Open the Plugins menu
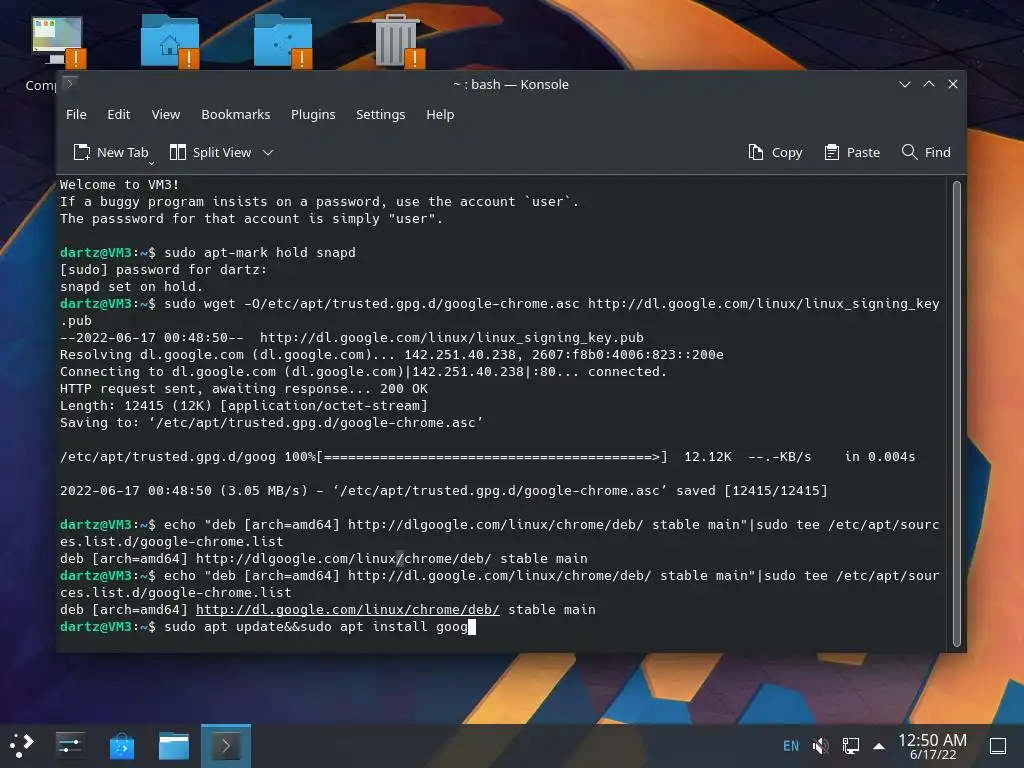The height and width of the screenshot is (768, 1024). click(x=313, y=114)
